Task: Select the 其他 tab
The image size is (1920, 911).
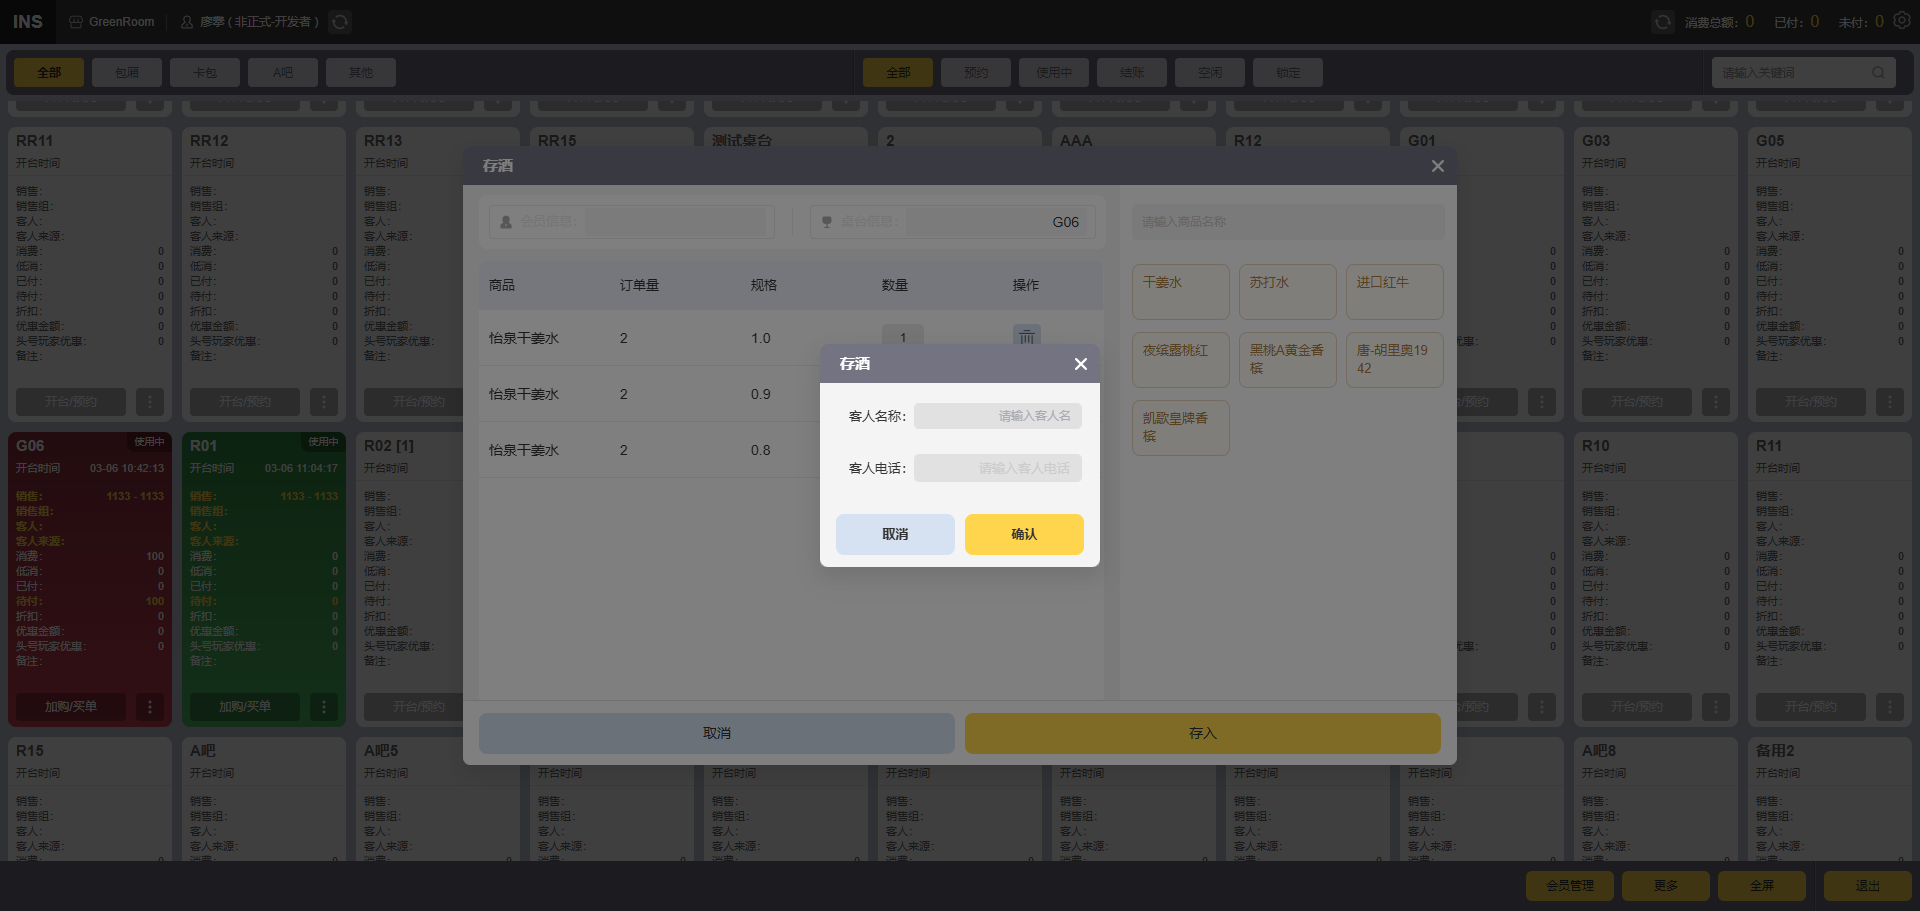Action: [361, 73]
